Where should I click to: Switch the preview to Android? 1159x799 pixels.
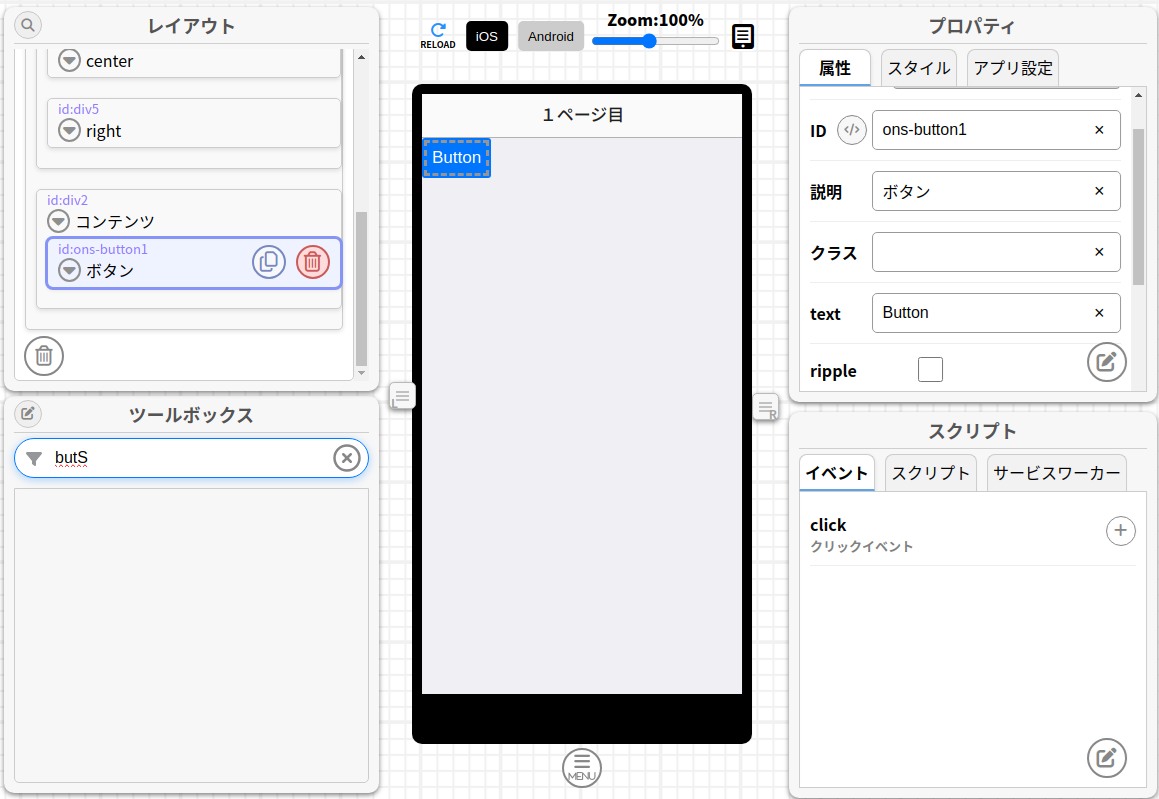click(550, 36)
